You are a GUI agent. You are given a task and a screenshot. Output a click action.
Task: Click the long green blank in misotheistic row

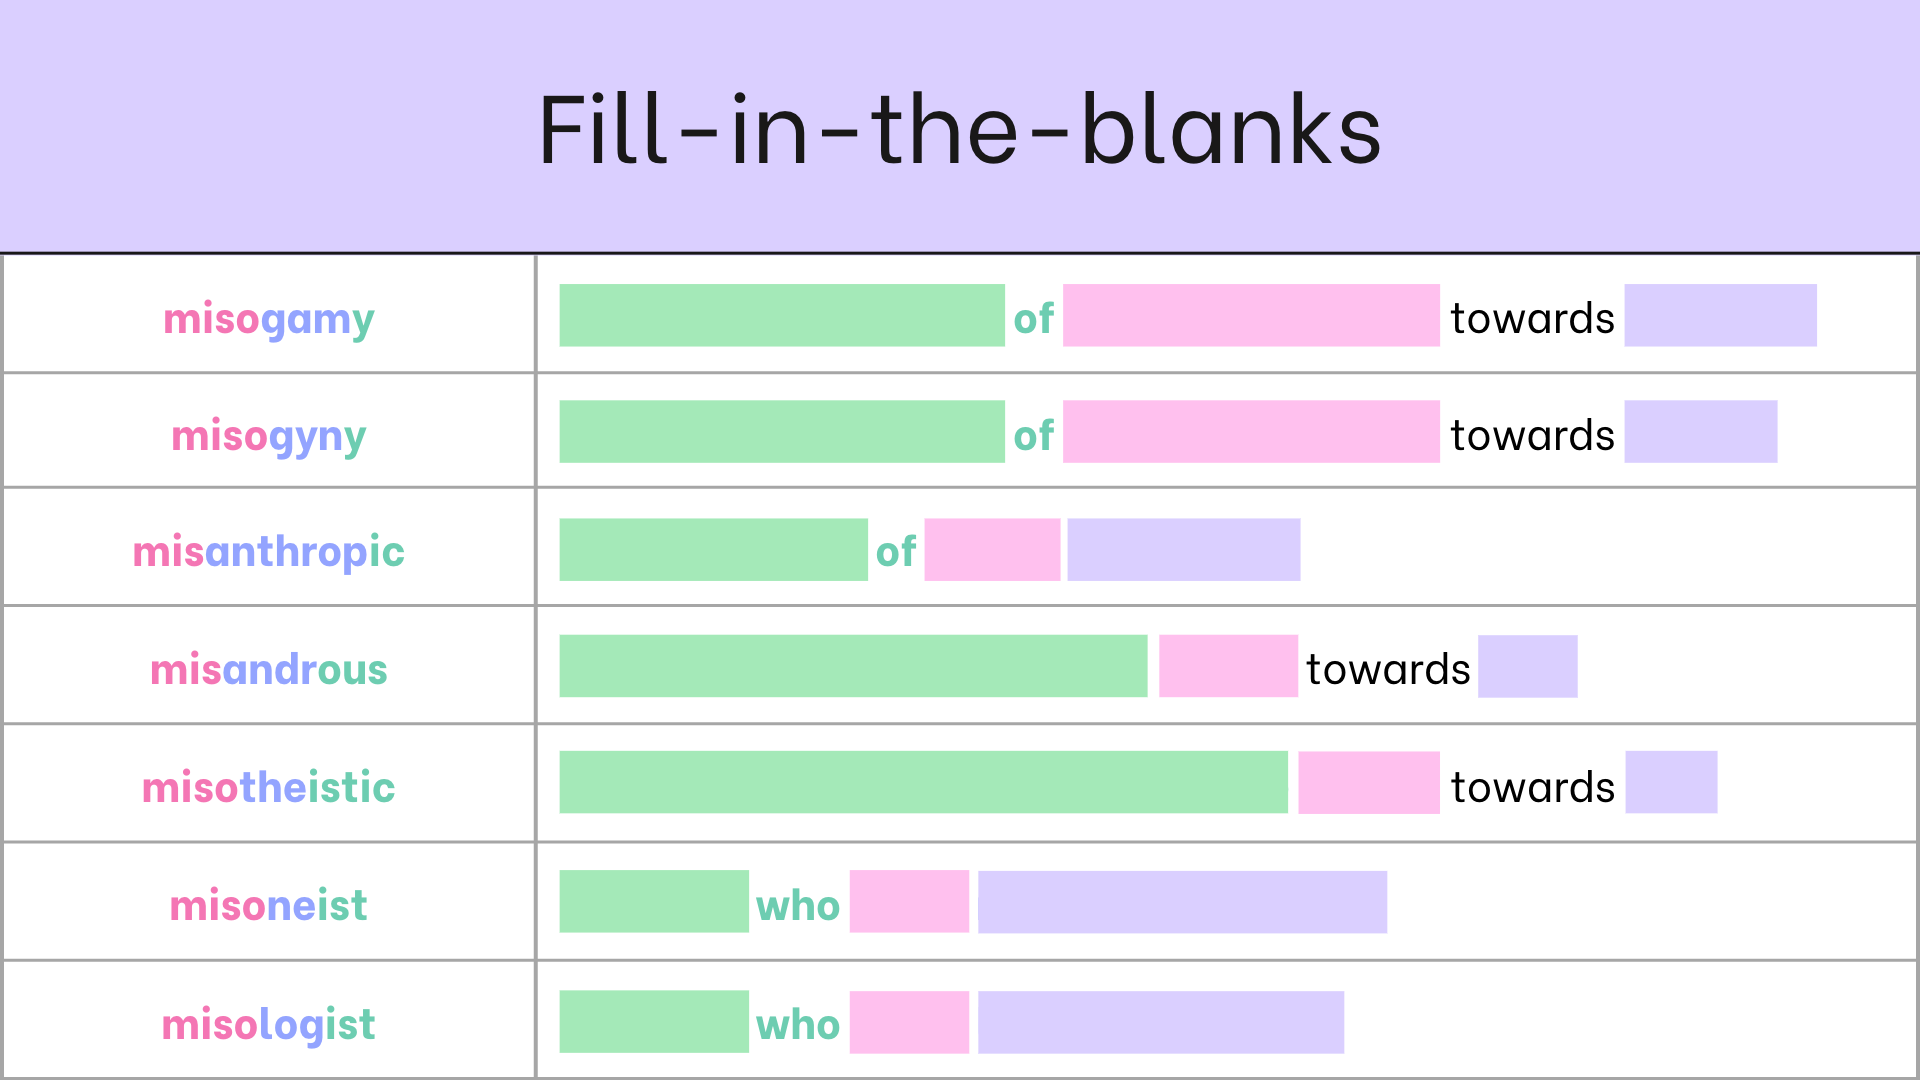pos(923,782)
